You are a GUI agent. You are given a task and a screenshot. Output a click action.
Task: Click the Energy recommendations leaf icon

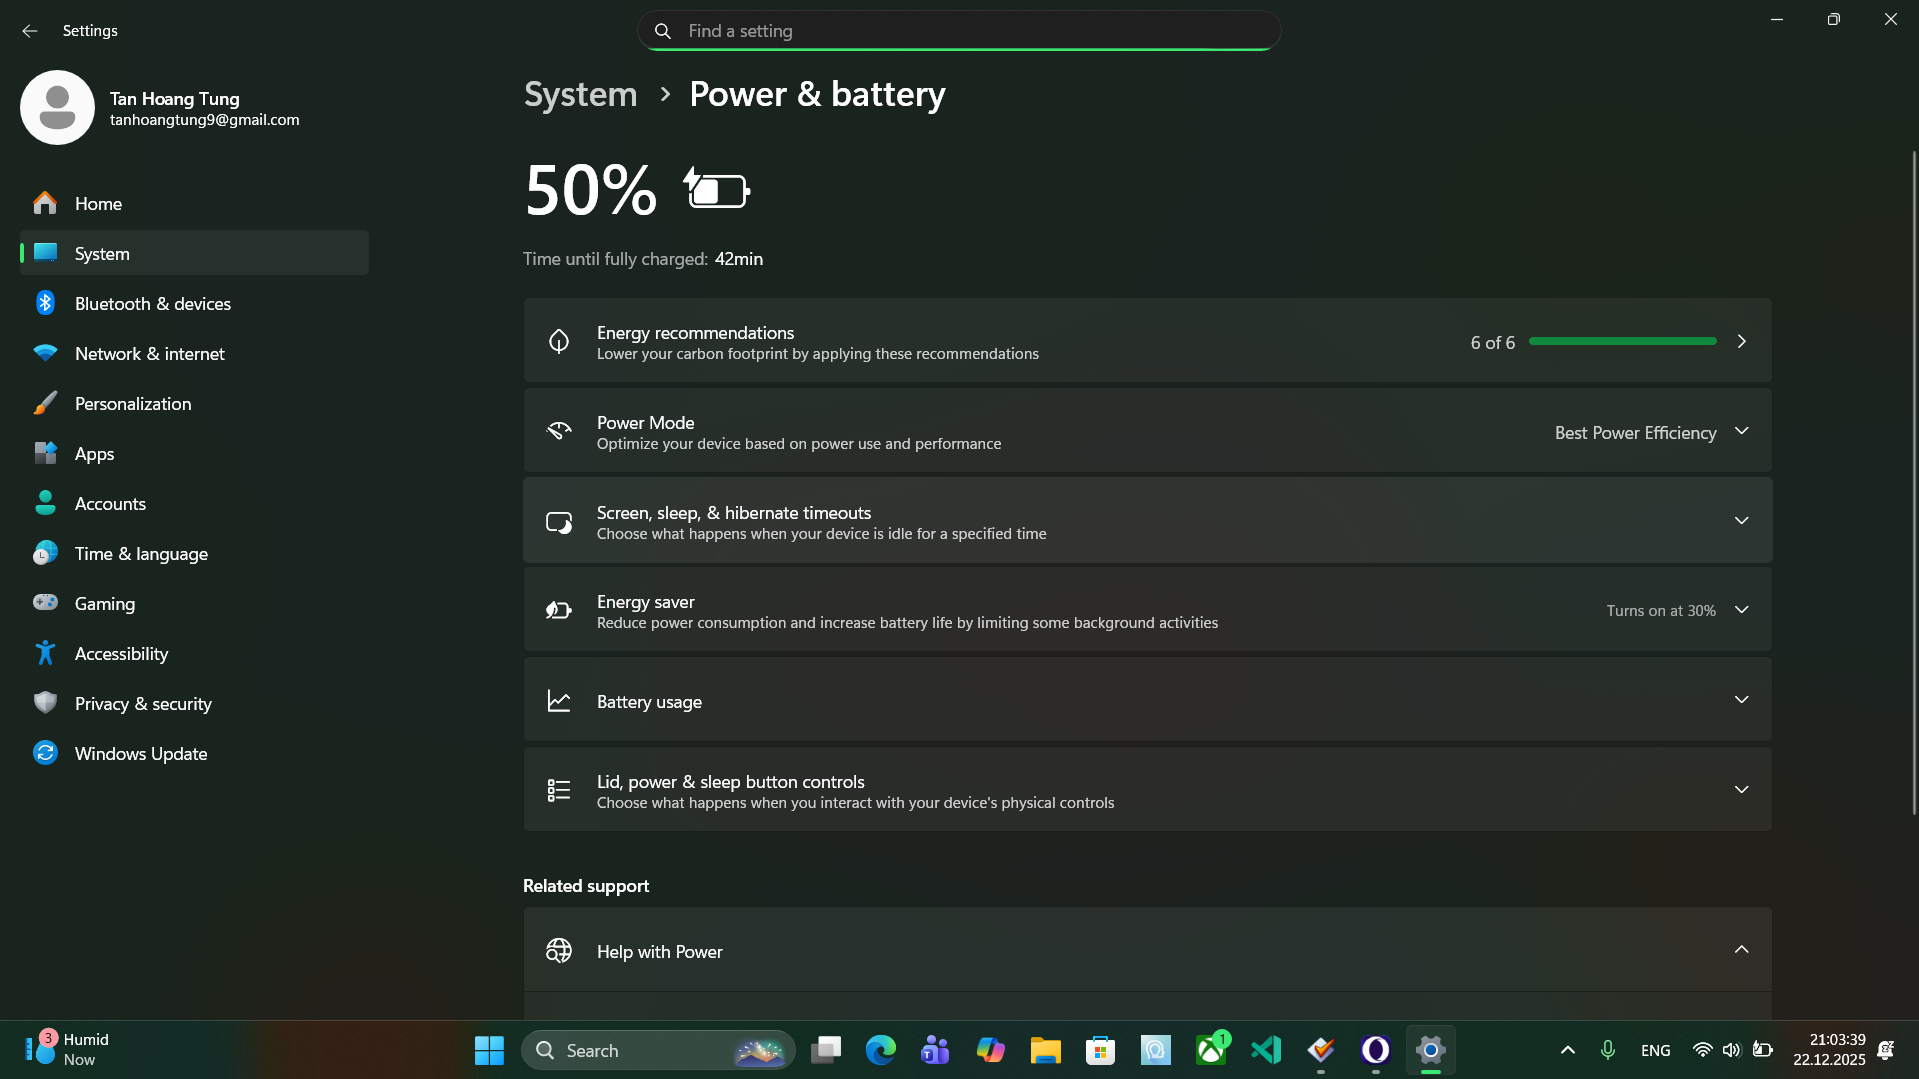[559, 341]
